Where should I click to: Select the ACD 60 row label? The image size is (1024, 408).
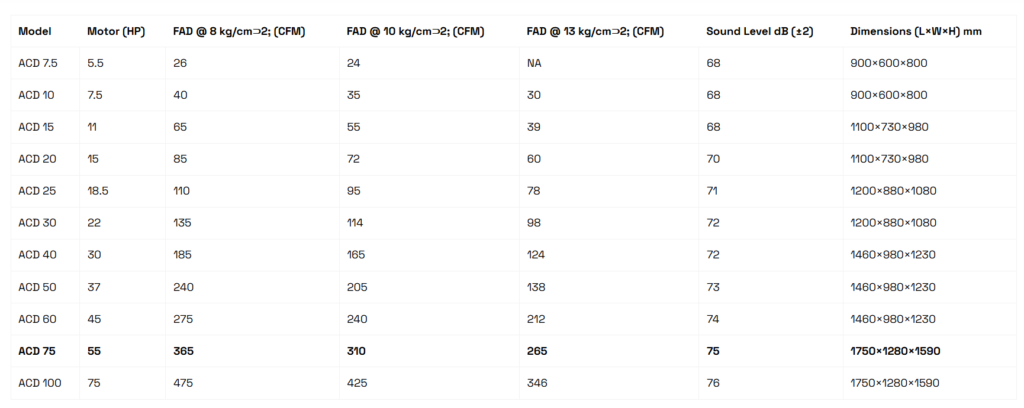[x=36, y=319]
